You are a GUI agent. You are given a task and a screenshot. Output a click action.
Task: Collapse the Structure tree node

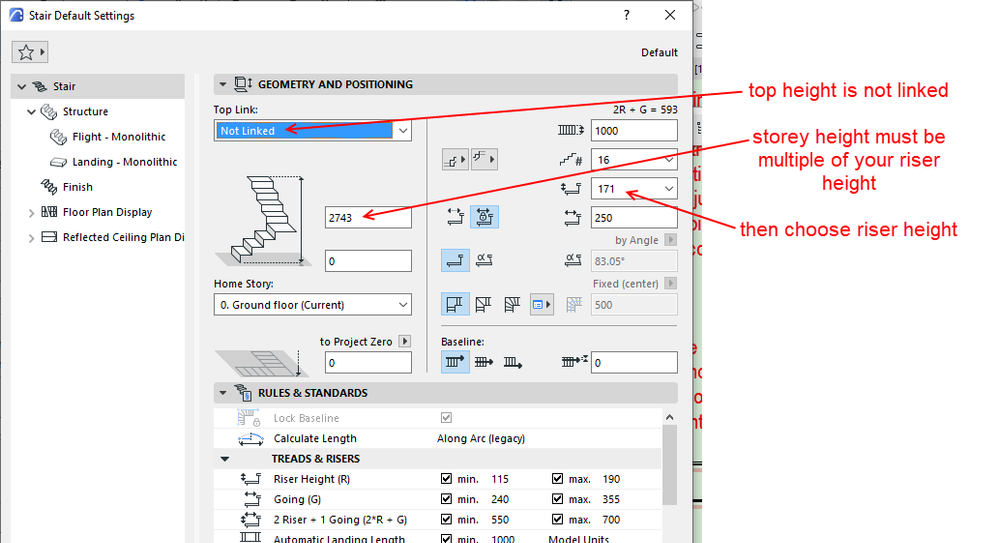pyautogui.click(x=31, y=112)
